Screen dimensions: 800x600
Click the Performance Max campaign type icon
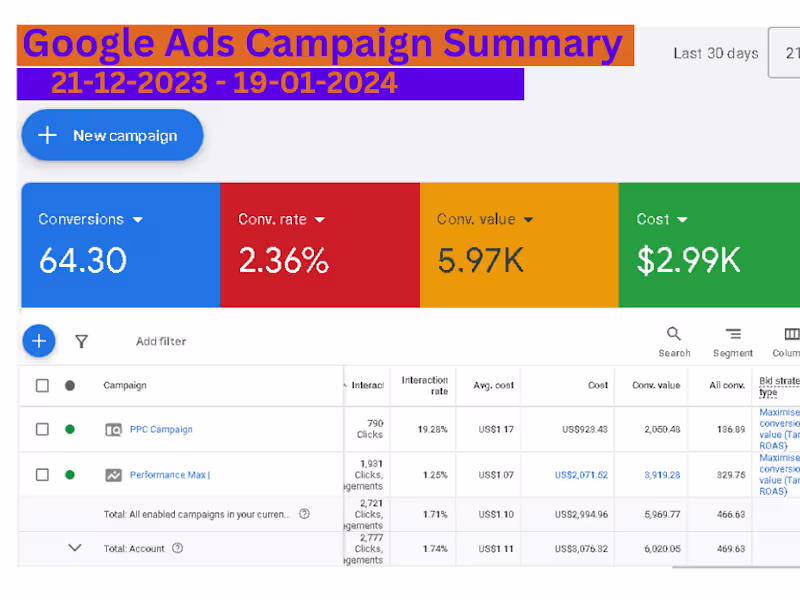(113, 475)
